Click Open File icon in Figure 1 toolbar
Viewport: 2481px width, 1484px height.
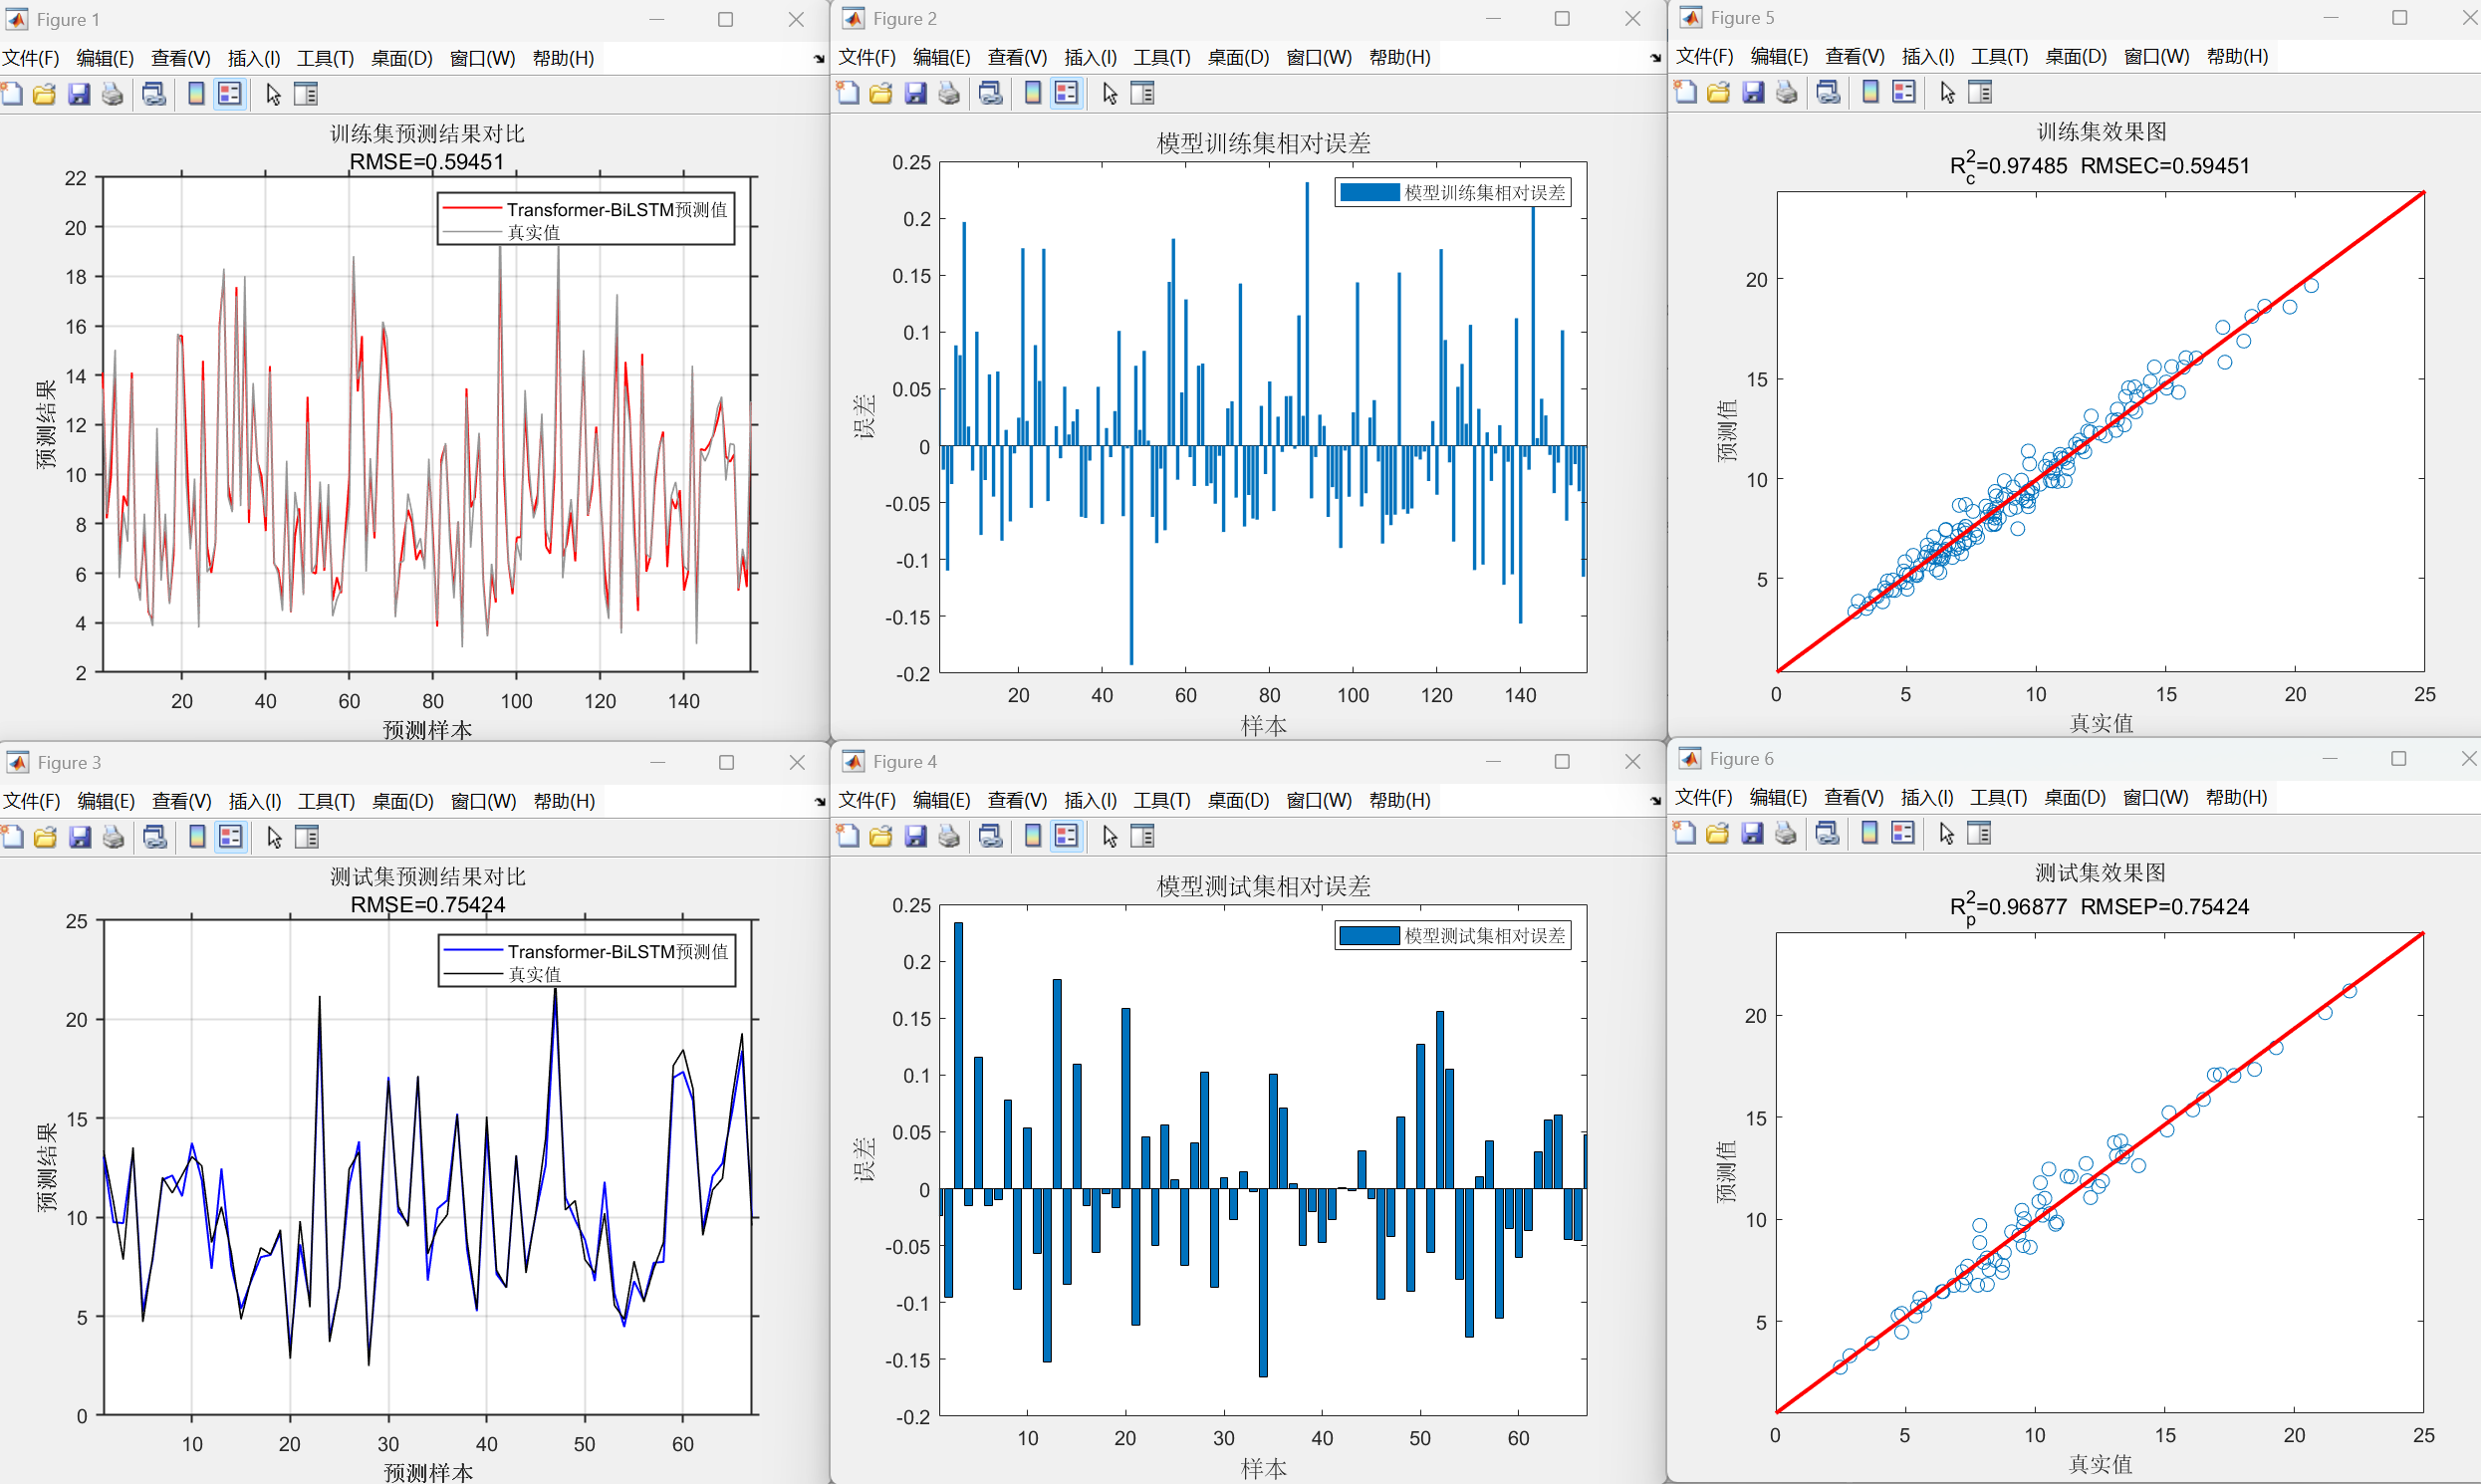[x=44, y=94]
